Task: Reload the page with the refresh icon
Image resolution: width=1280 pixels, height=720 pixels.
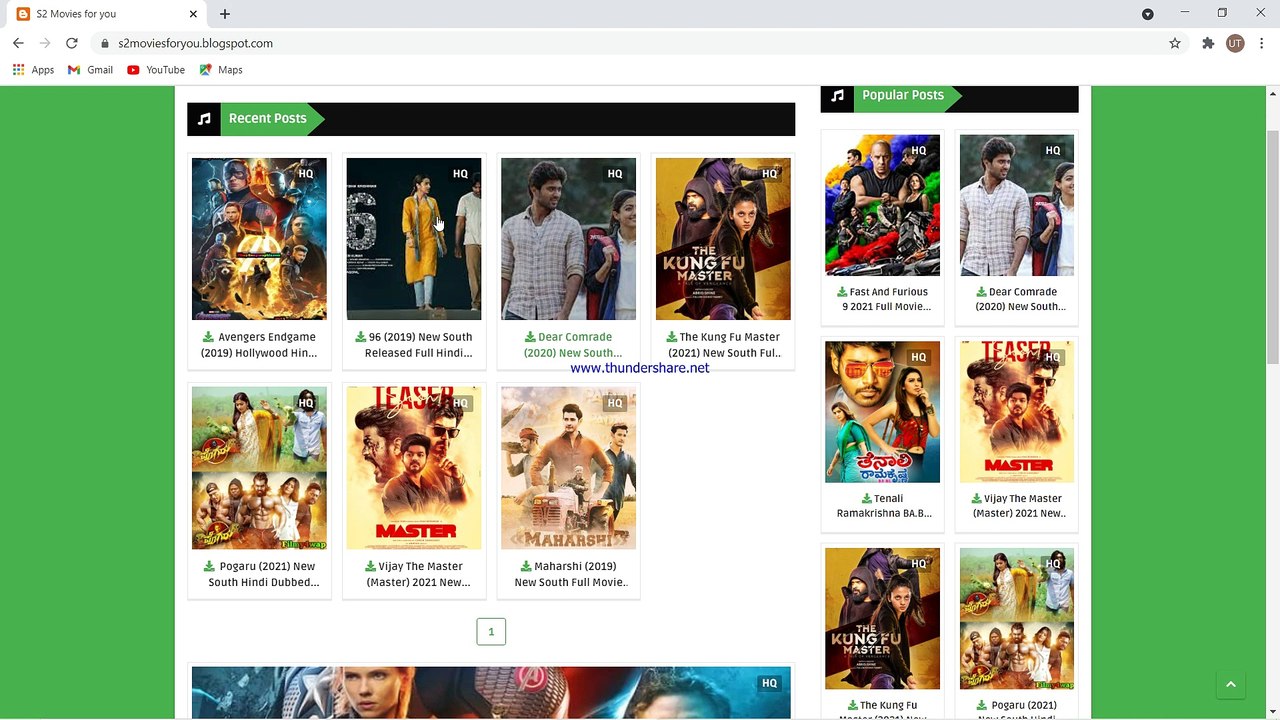Action: 72,43
